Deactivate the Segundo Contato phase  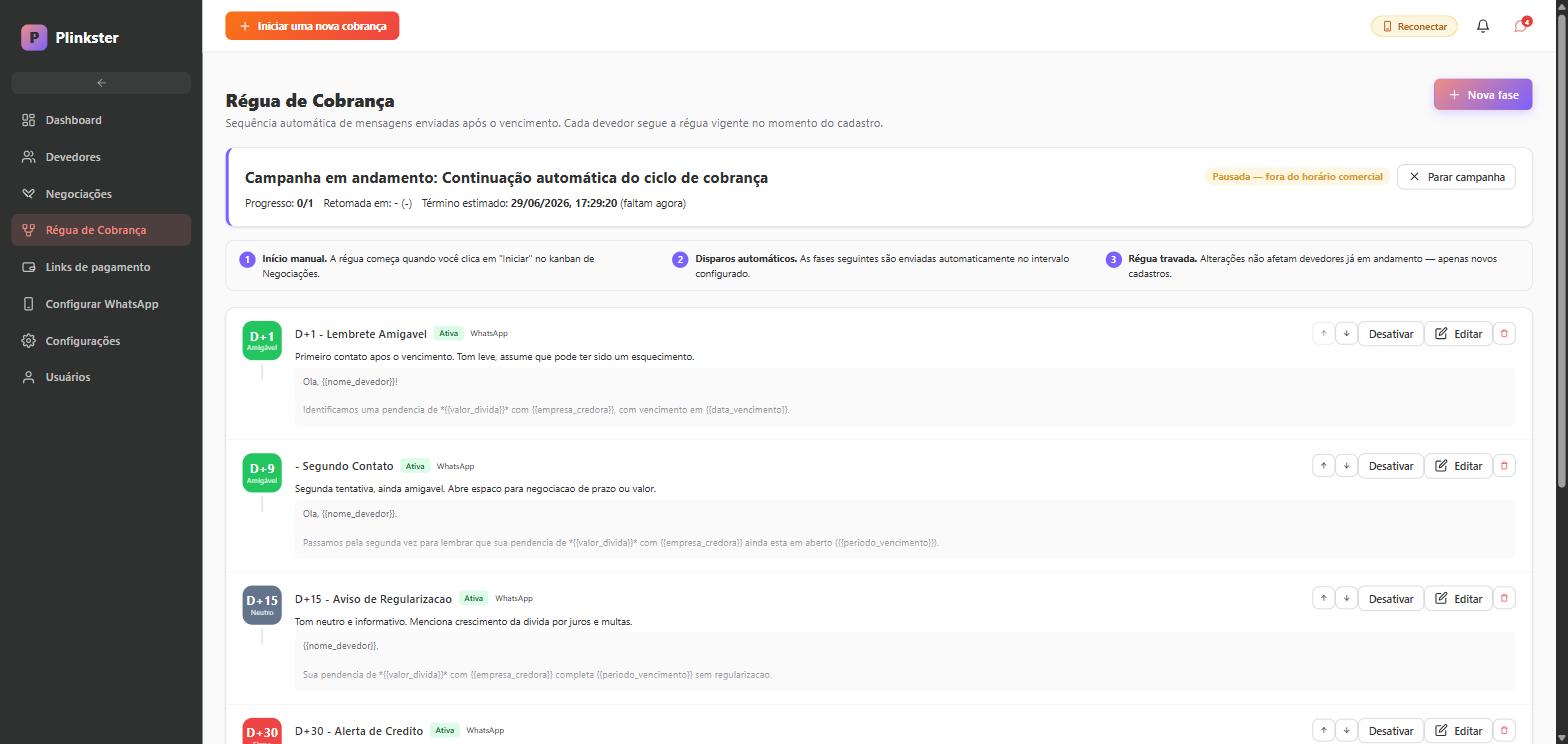[1390, 466]
